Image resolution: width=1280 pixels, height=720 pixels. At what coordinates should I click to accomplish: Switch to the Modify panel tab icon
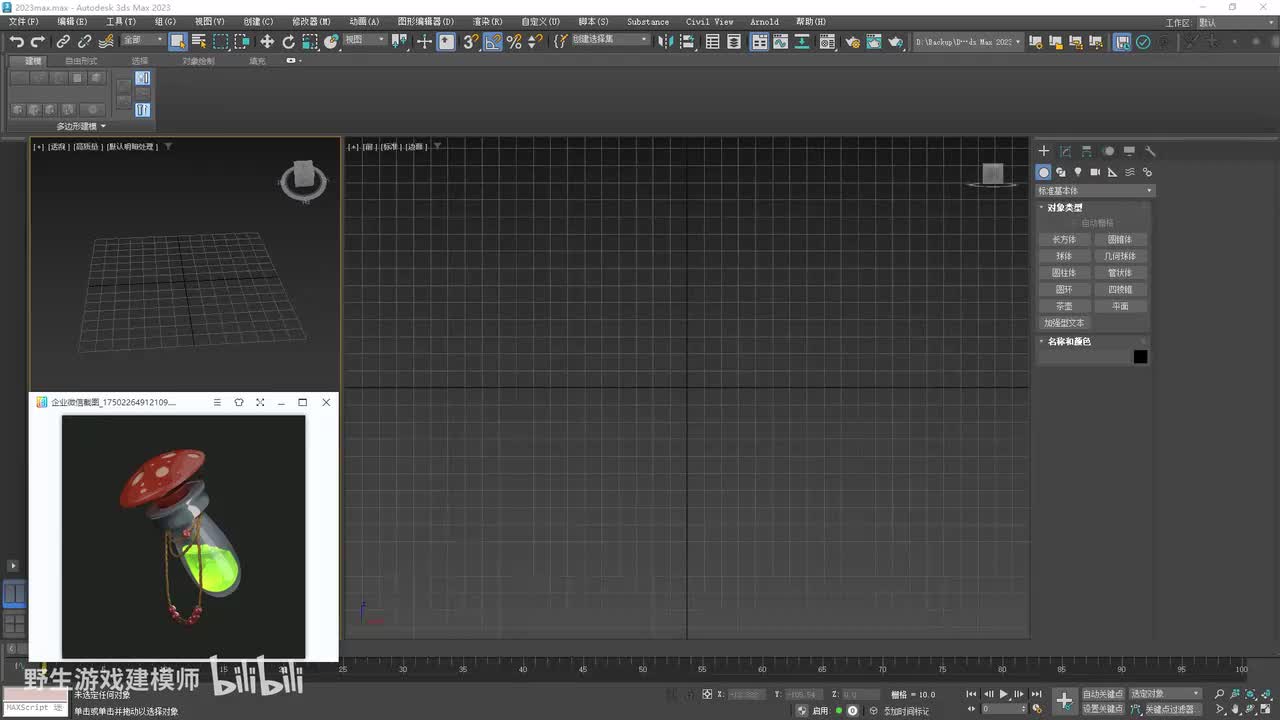(1065, 151)
